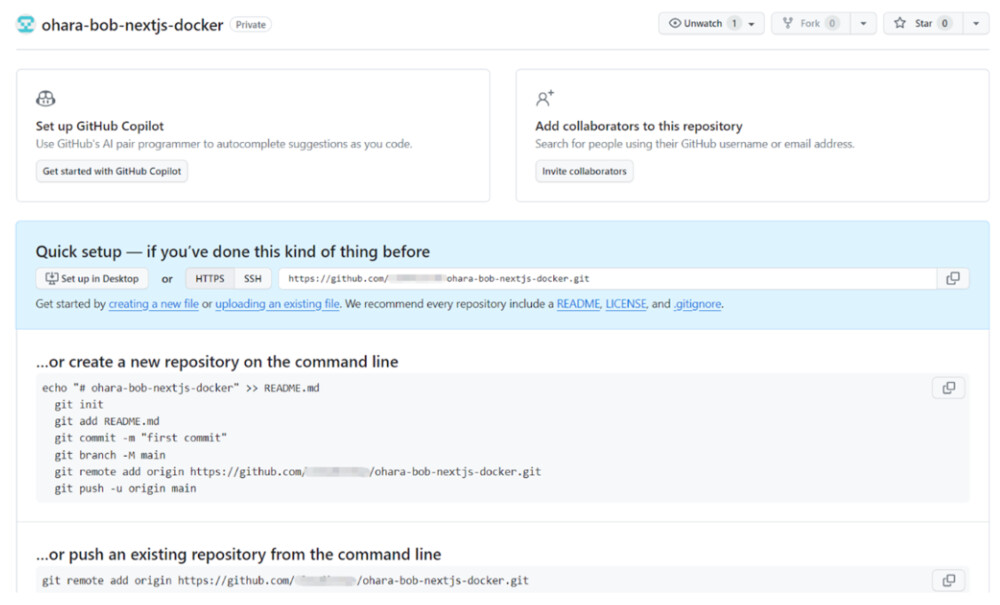Copy the clone URL to clipboard
The width and height of the screenshot is (1000, 605).
953,279
